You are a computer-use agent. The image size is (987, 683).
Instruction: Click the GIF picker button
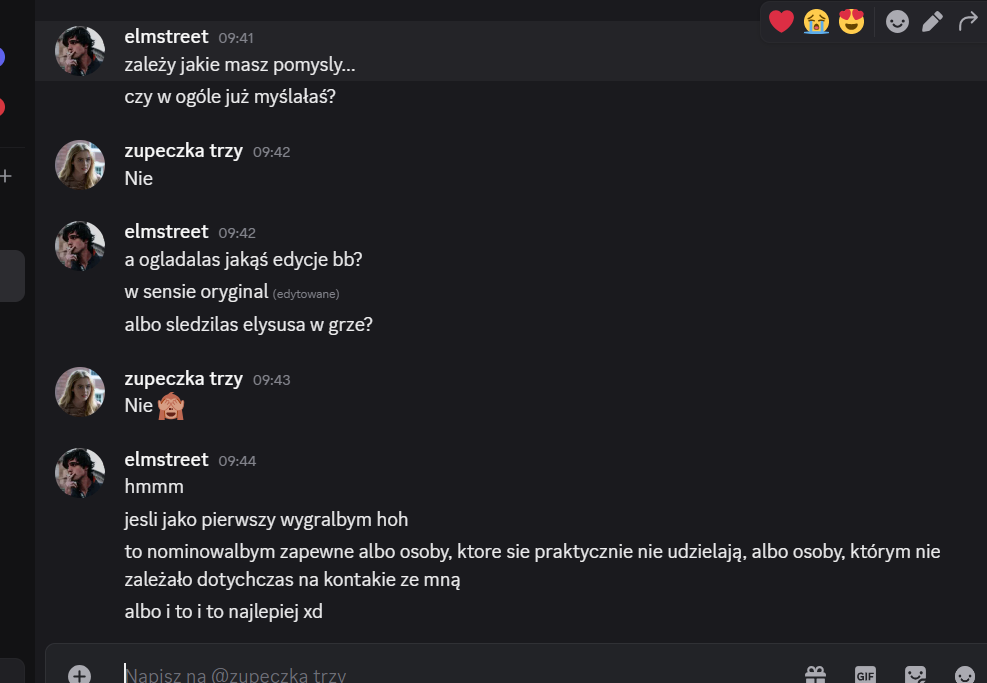pos(865,674)
